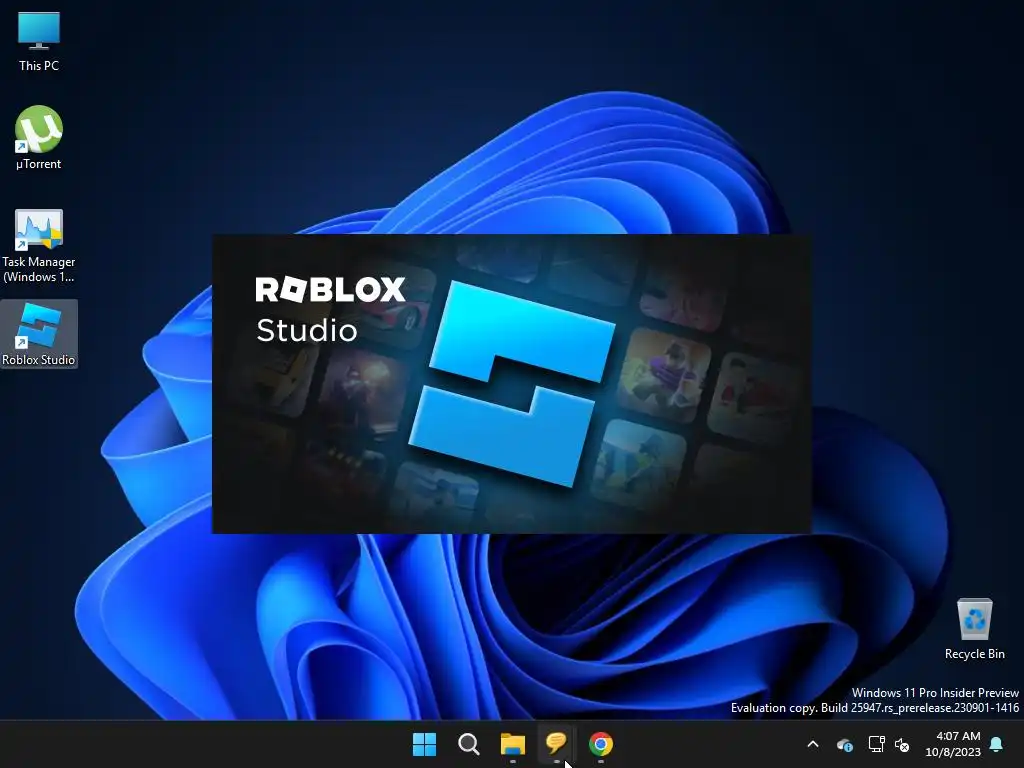Select the Roblox Studio desktop shortcut
Image resolution: width=1024 pixels, height=768 pixels.
tap(39, 334)
